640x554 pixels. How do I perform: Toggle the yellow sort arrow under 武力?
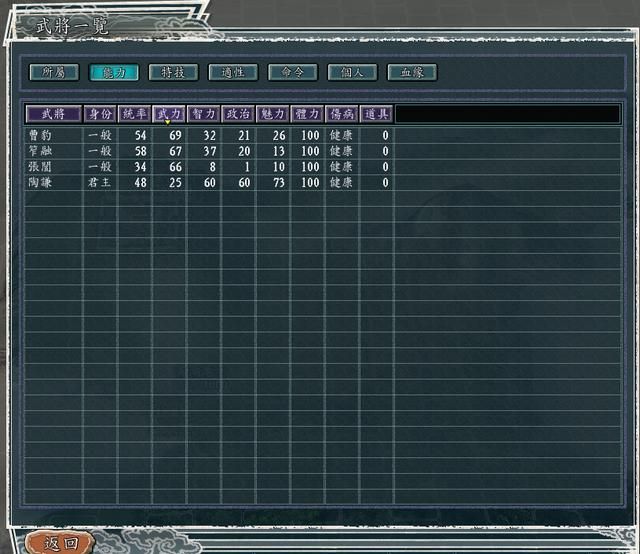(x=167, y=122)
